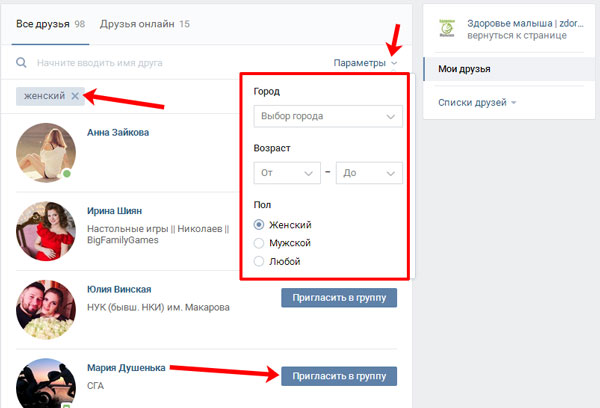Image resolution: width=600 pixels, height=408 pixels.
Task: Click the search magnifier icon
Action: 21,63
